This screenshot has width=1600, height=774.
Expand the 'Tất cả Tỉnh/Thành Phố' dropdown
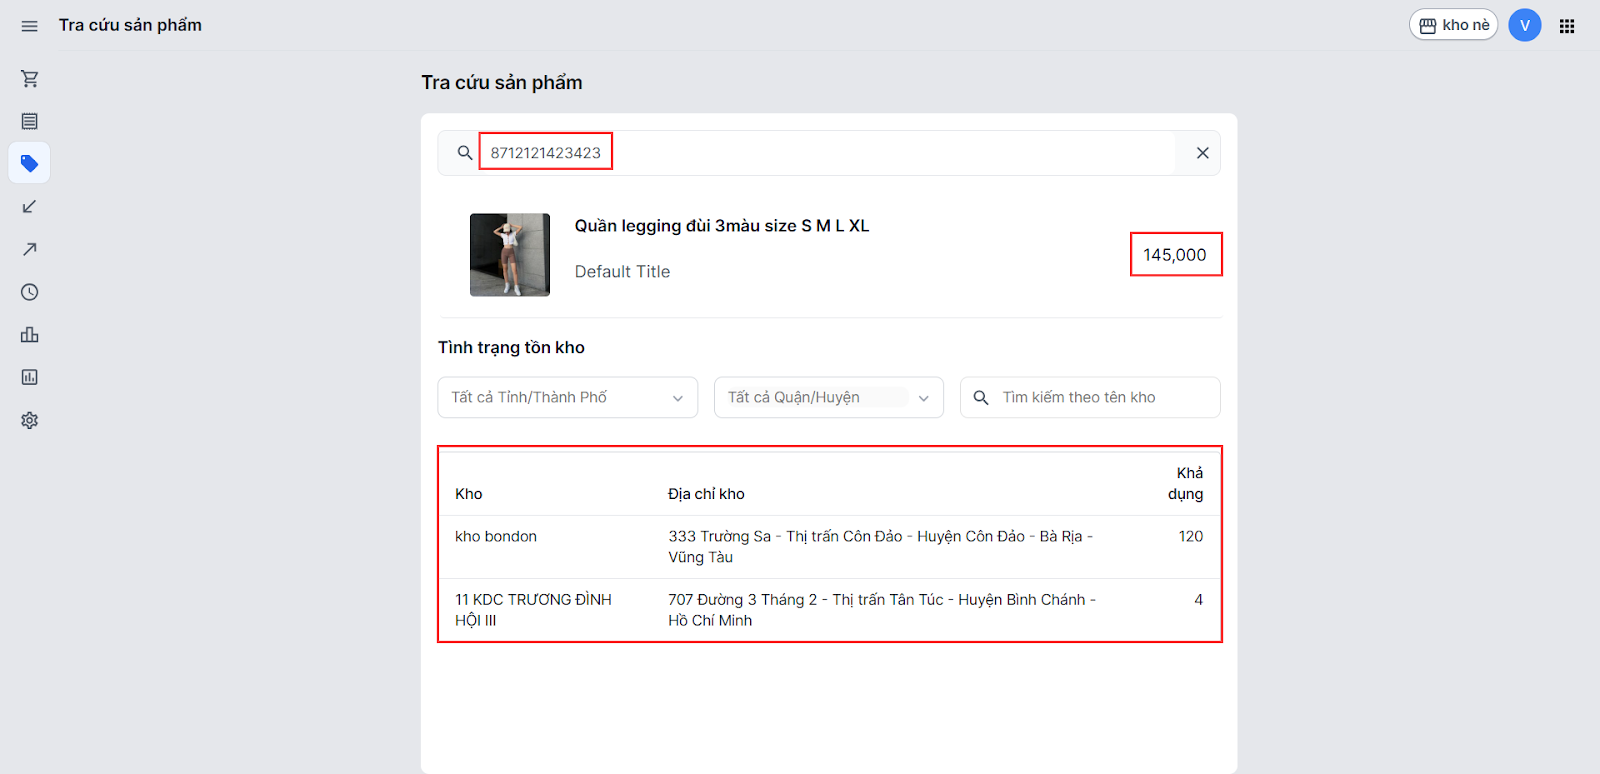[x=567, y=397]
